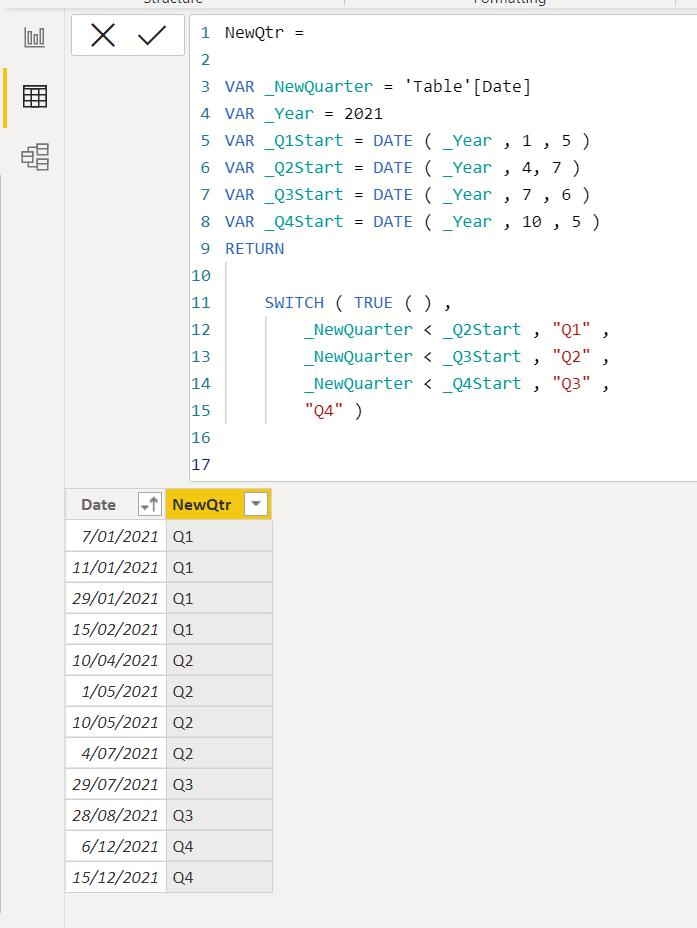Click the 11/01/2021 date cell

116,567
